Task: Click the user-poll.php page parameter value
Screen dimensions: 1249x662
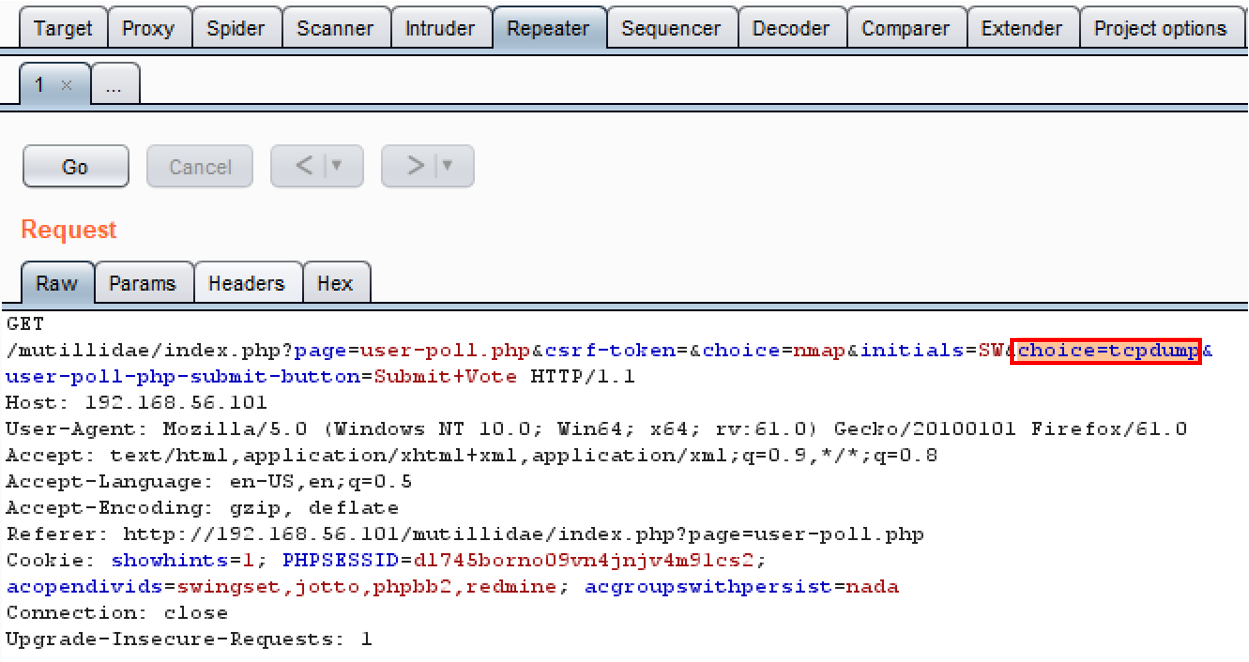Action: pos(445,351)
